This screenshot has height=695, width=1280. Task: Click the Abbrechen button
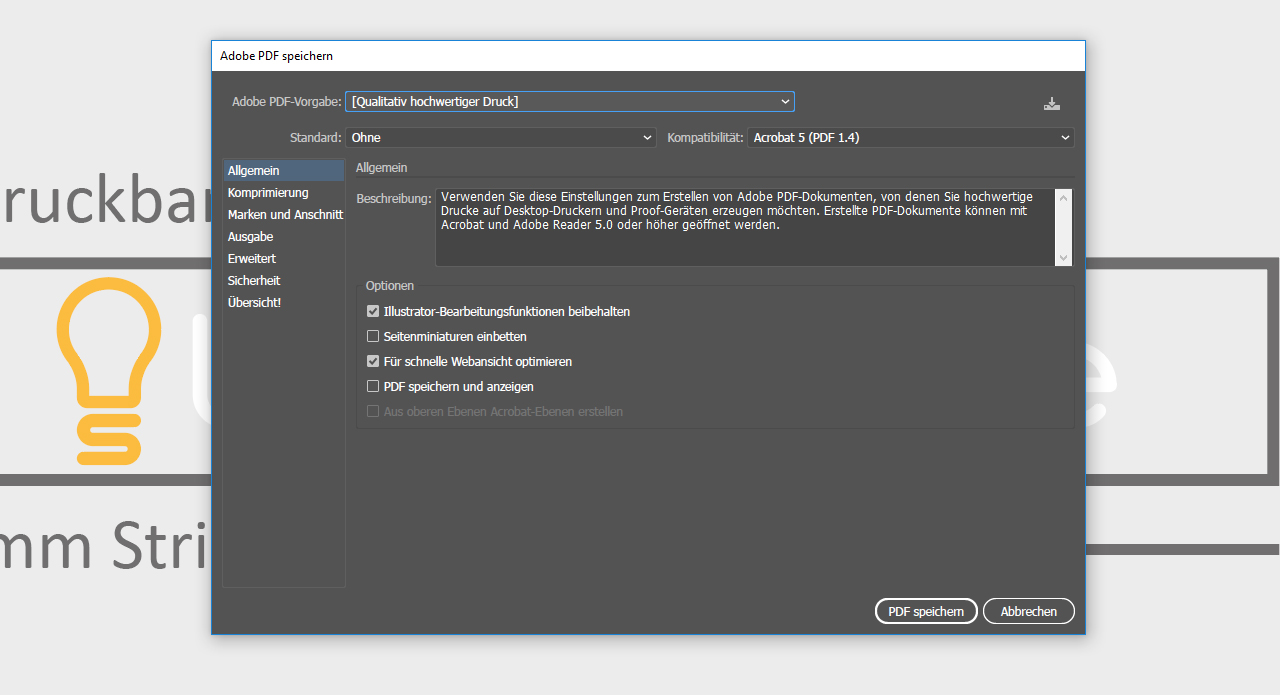(x=1028, y=611)
